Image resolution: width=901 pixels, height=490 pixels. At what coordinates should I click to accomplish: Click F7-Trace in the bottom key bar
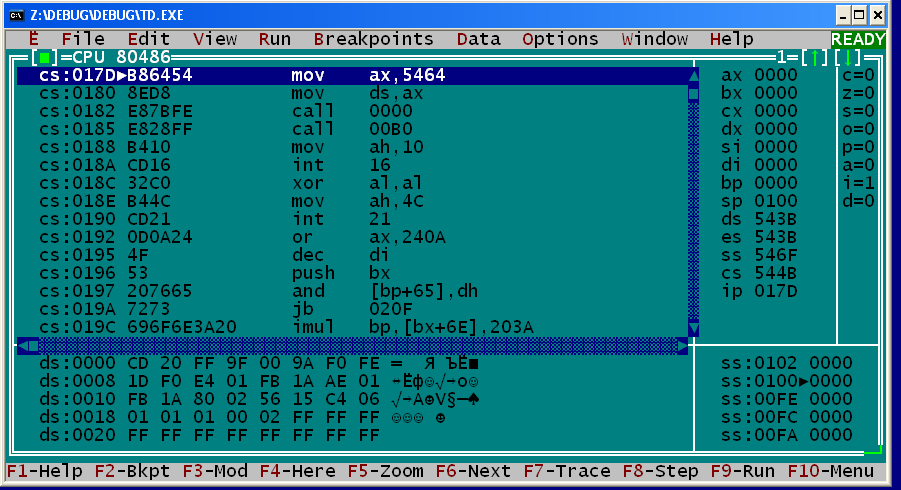click(567, 472)
